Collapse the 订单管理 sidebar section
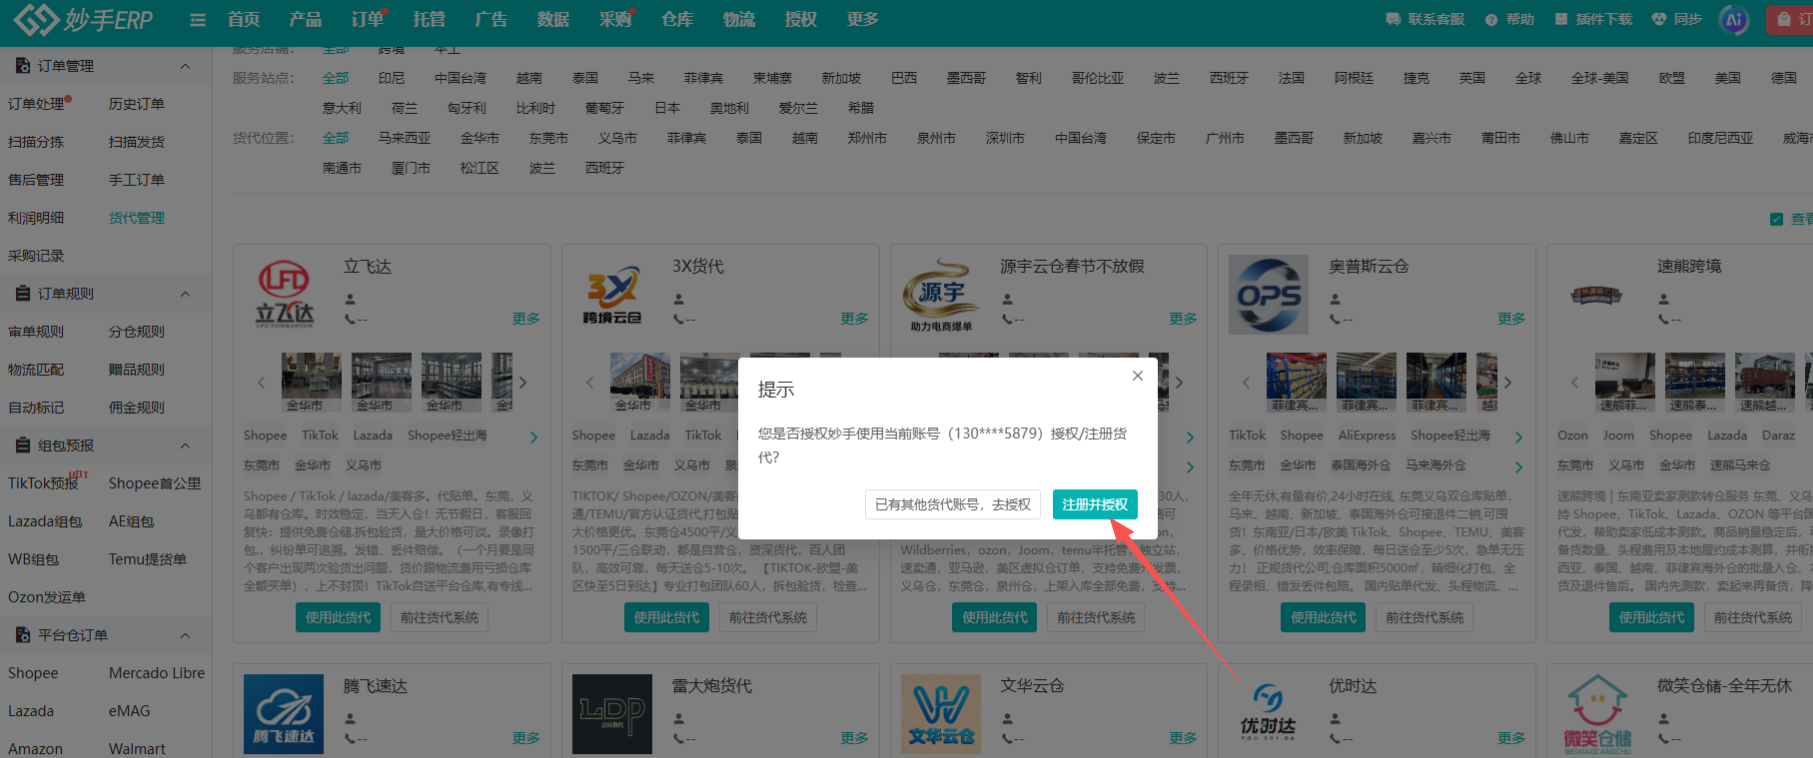Image resolution: width=1813 pixels, height=758 pixels. [x=185, y=66]
